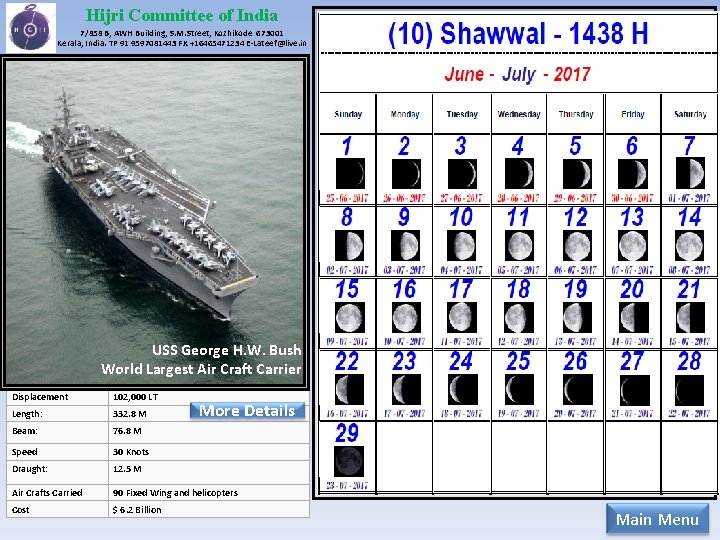Click the Saturday column header

tap(690, 114)
